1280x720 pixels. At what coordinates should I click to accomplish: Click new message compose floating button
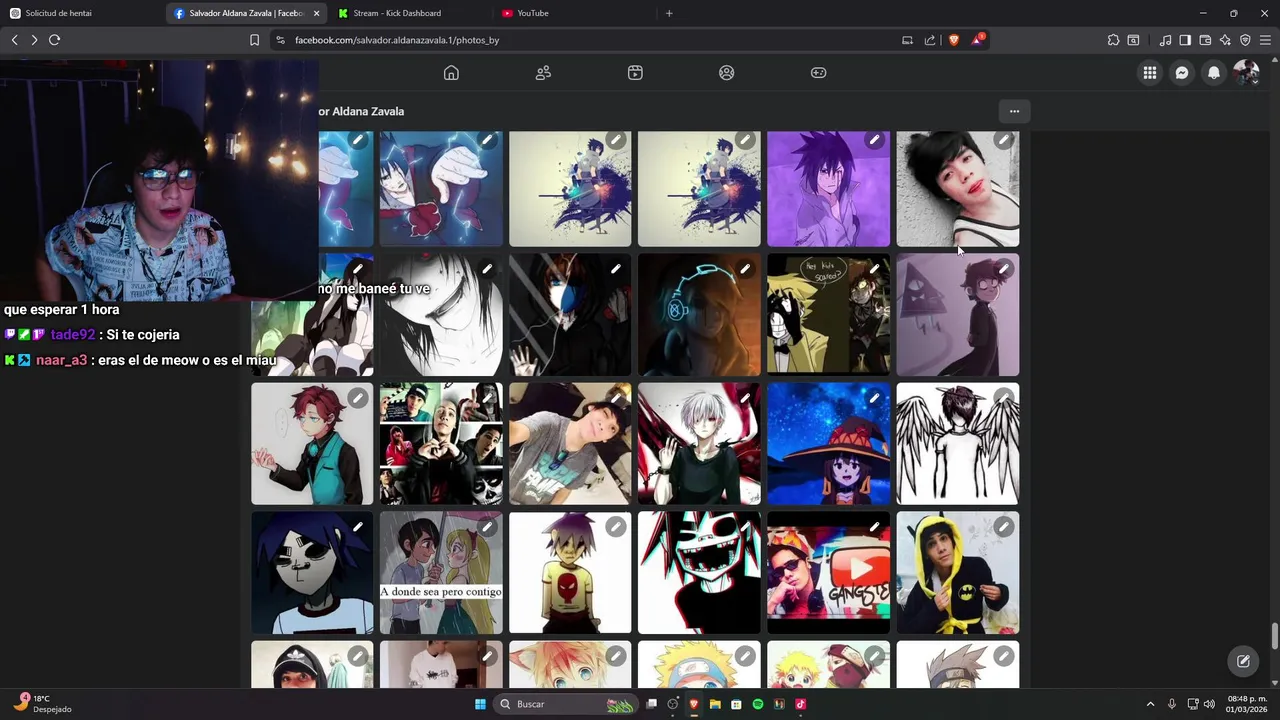(1243, 661)
